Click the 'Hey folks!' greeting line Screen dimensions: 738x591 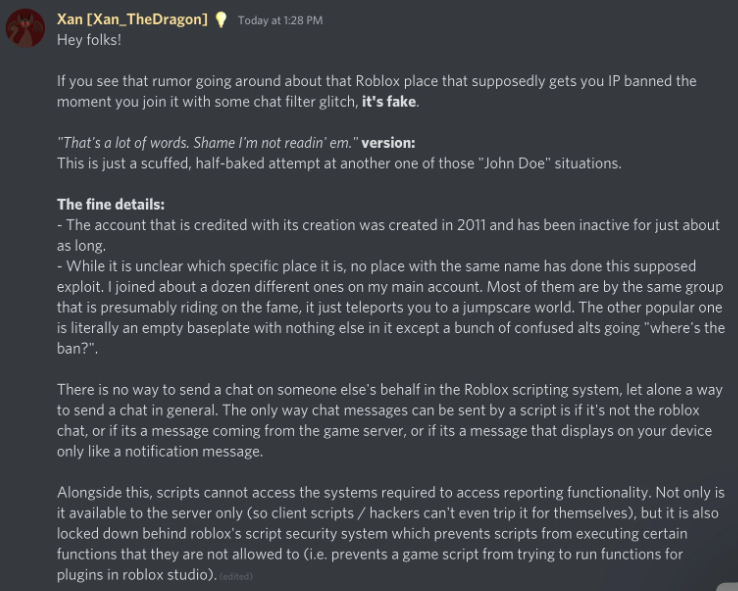coord(89,40)
